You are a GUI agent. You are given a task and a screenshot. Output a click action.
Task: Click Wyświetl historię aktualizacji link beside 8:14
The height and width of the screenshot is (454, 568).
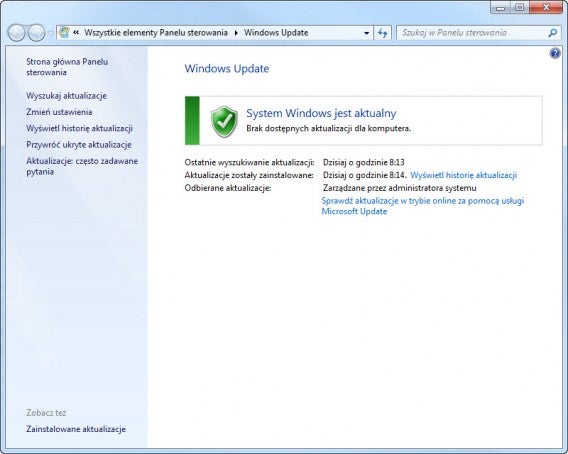click(463, 175)
